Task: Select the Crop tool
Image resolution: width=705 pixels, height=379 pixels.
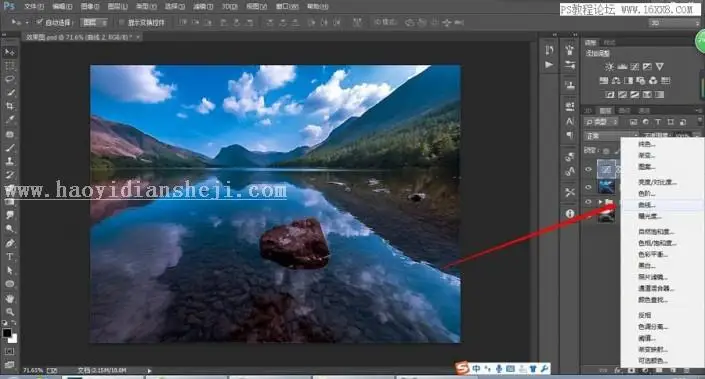Action: [x=9, y=106]
